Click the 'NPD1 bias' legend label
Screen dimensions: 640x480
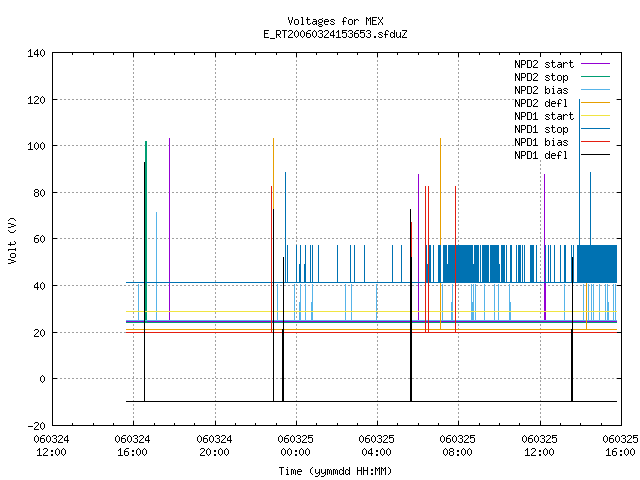[x=541, y=142]
